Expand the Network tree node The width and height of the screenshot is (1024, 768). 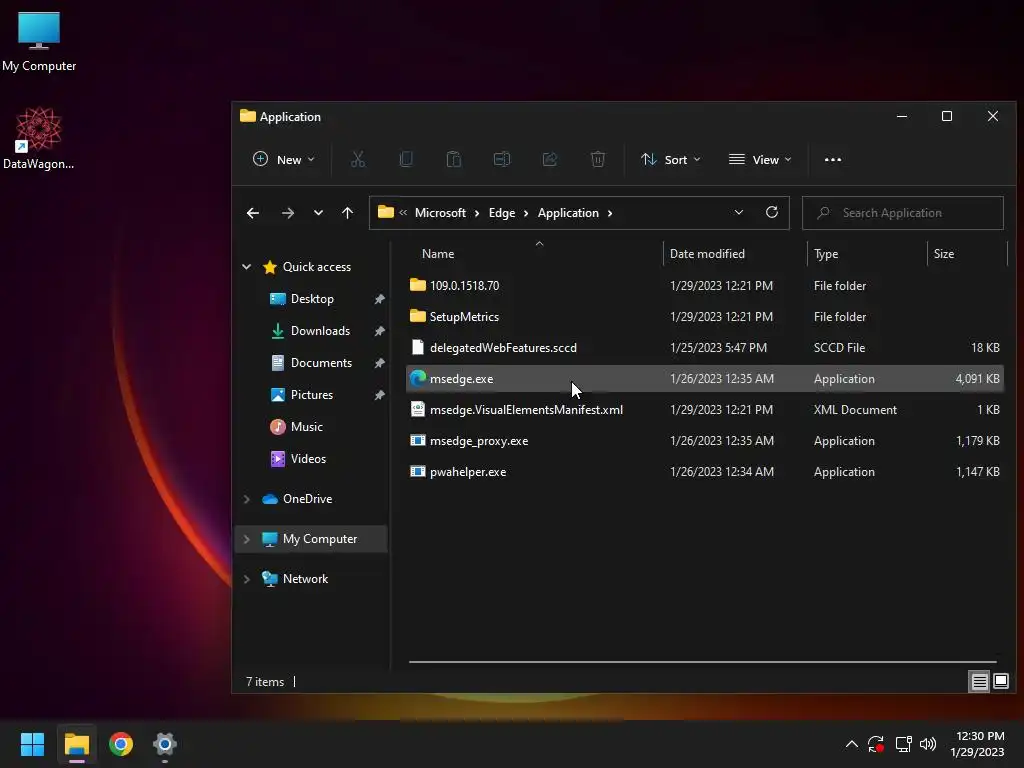pyautogui.click(x=247, y=579)
